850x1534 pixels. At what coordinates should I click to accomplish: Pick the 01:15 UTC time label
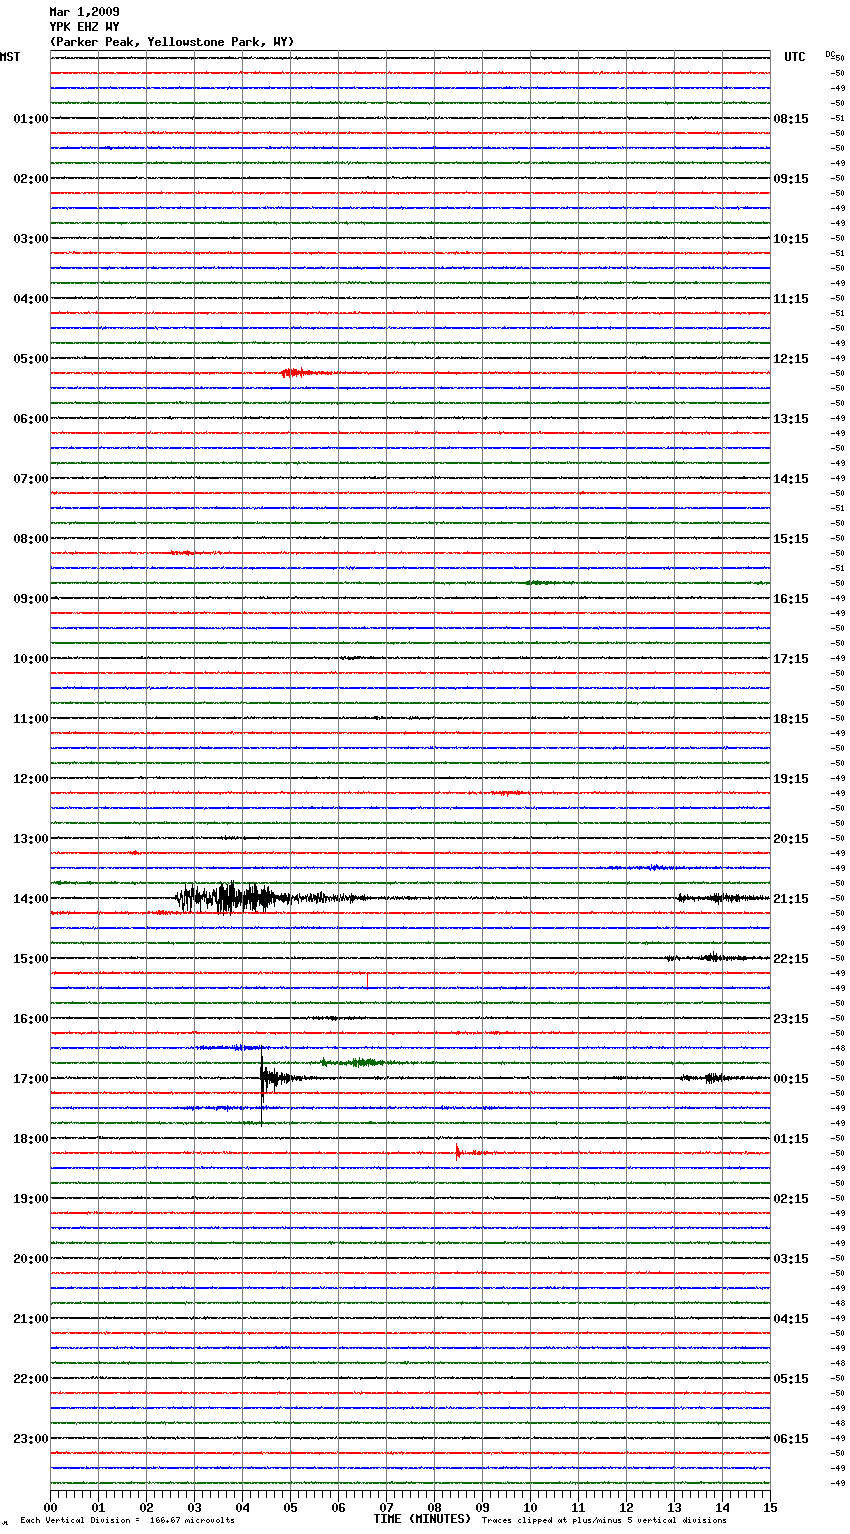(791, 1139)
